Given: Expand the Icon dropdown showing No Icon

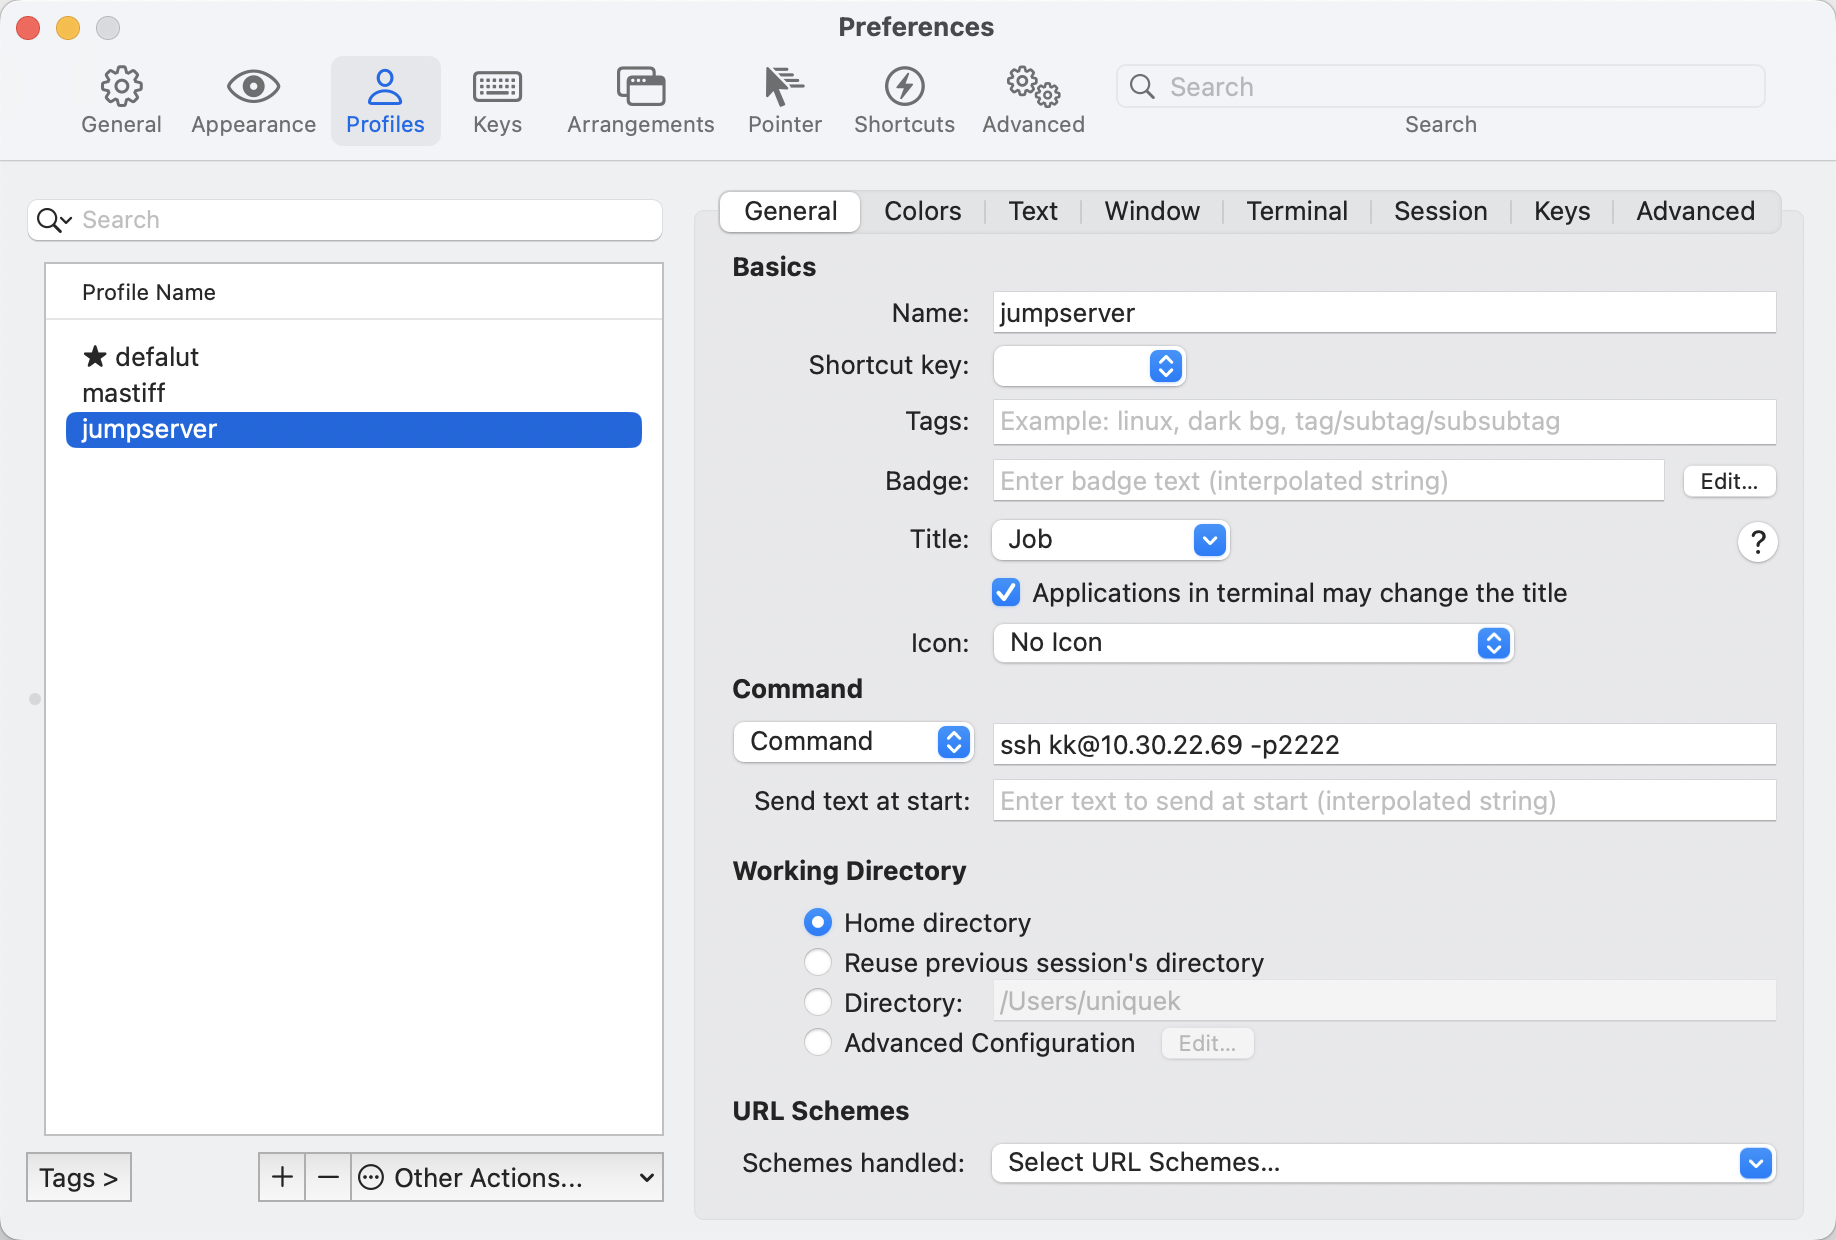Looking at the screenshot, I should point(1252,643).
